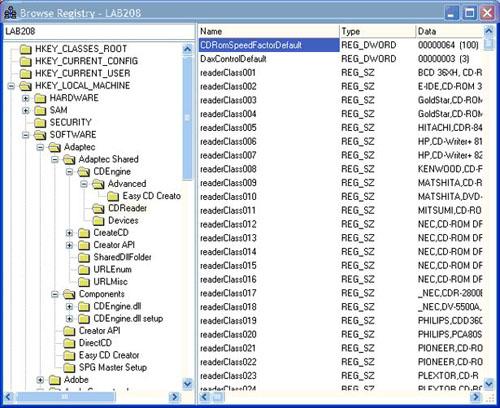The width and height of the screenshot is (500, 408).
Task: Collapse the SOFTWARE tree node
Action: tap(26, 135)
